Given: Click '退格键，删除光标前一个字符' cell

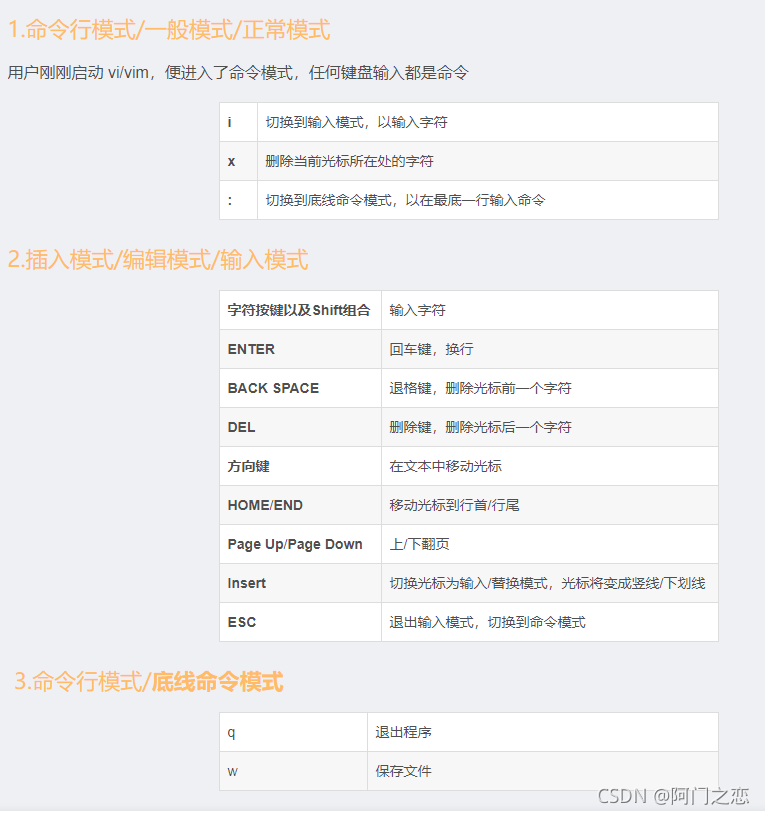Looking at the screenshot, I should click(550, 388).
